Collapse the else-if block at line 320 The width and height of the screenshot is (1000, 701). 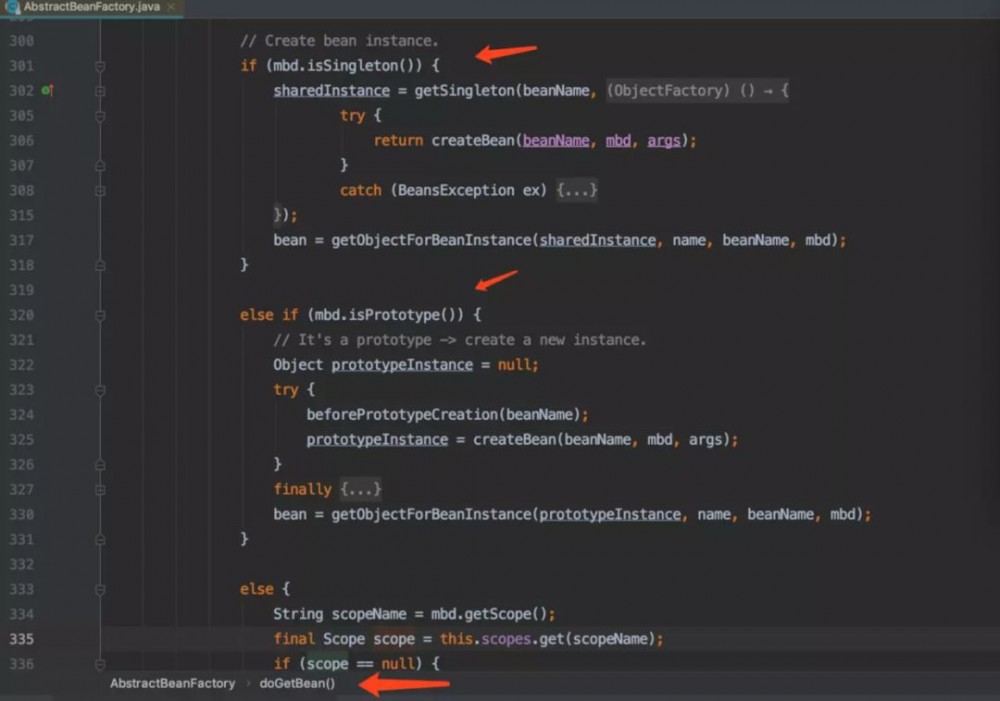click(x=100, y=315)
